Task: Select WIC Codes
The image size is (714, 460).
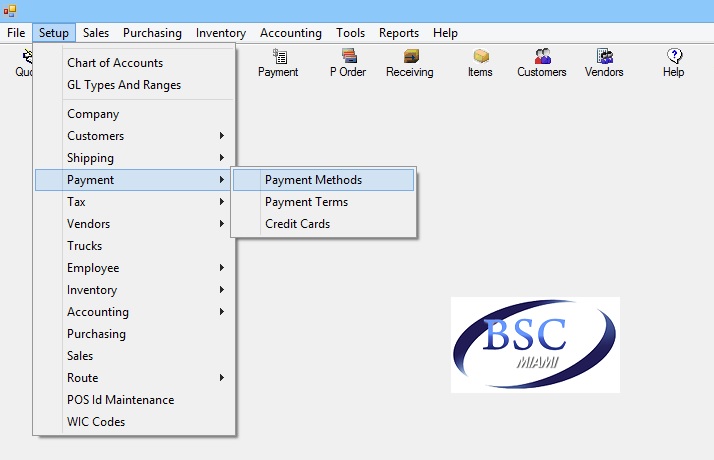Action: click(134, 422)
